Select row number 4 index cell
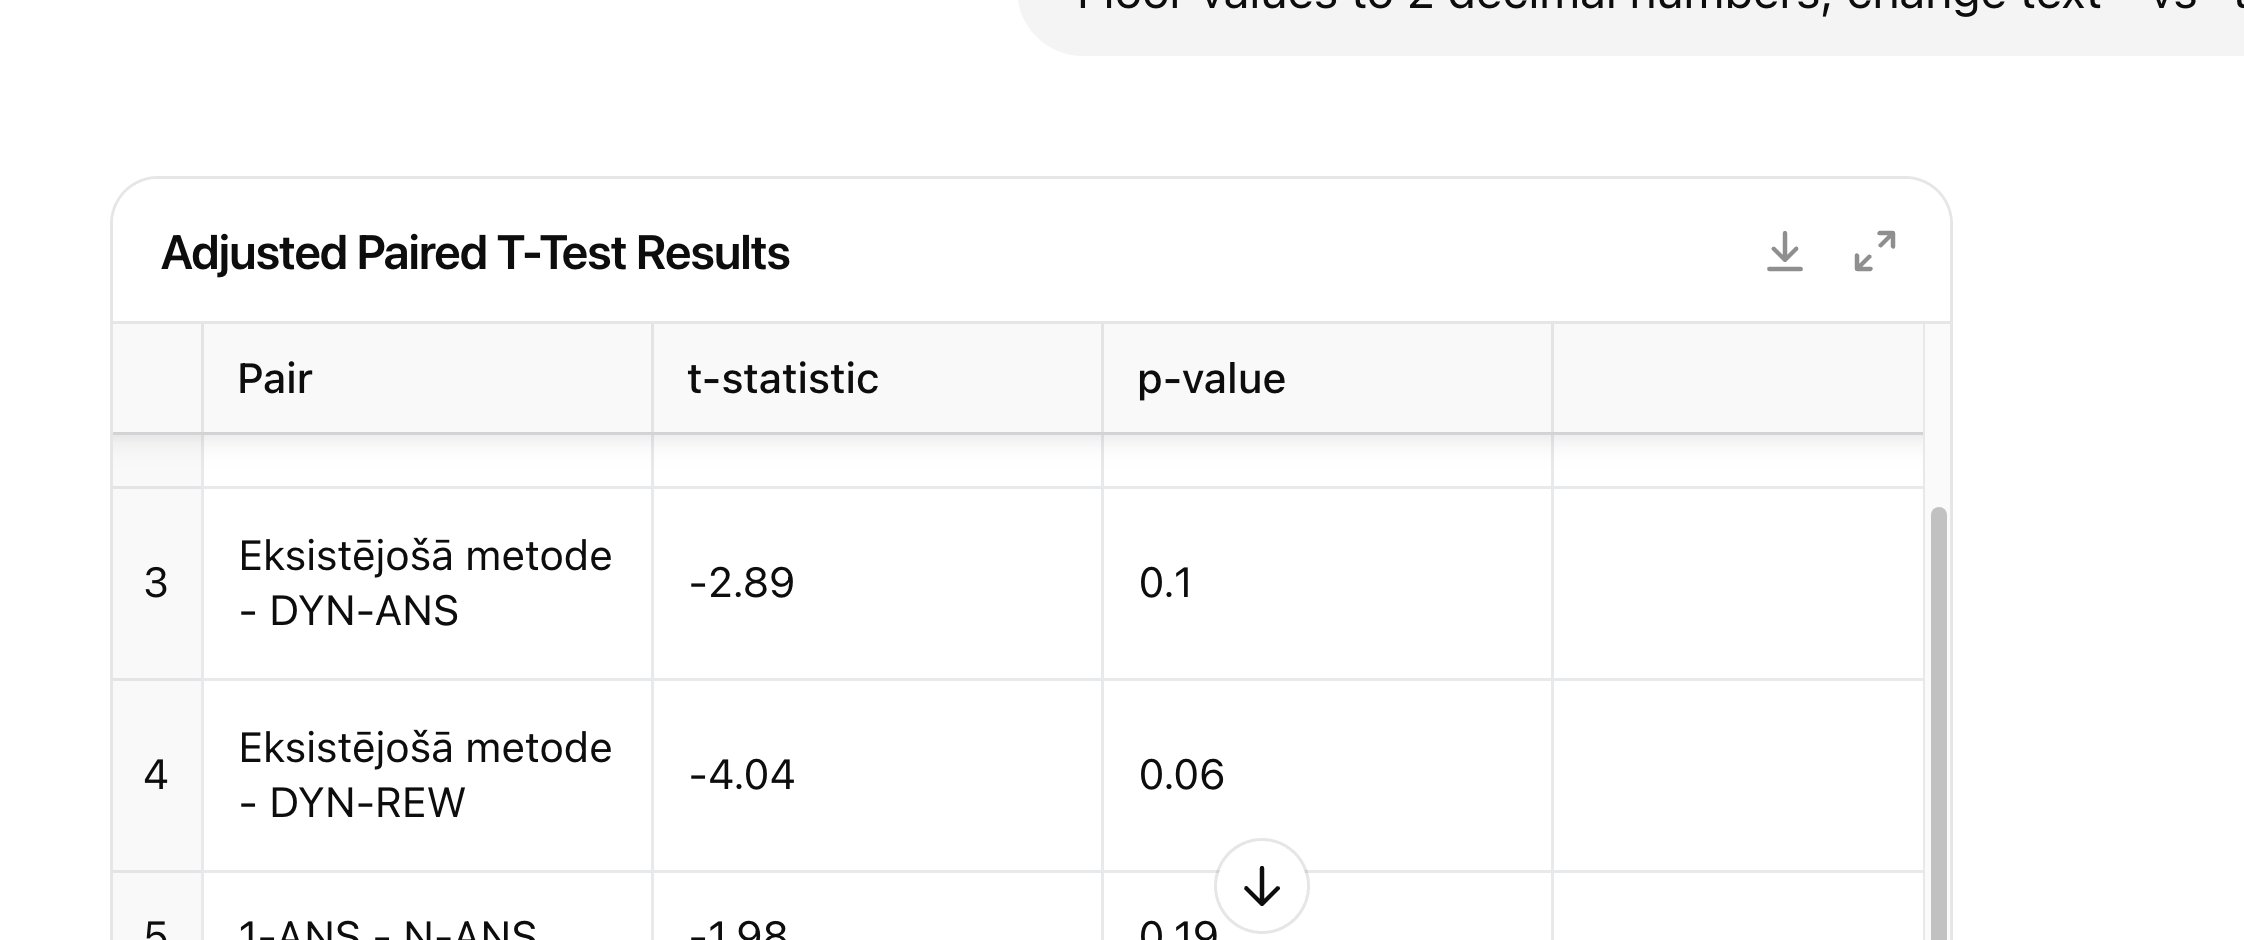Viewport: 2244px width, 940px height. (157, 776)
